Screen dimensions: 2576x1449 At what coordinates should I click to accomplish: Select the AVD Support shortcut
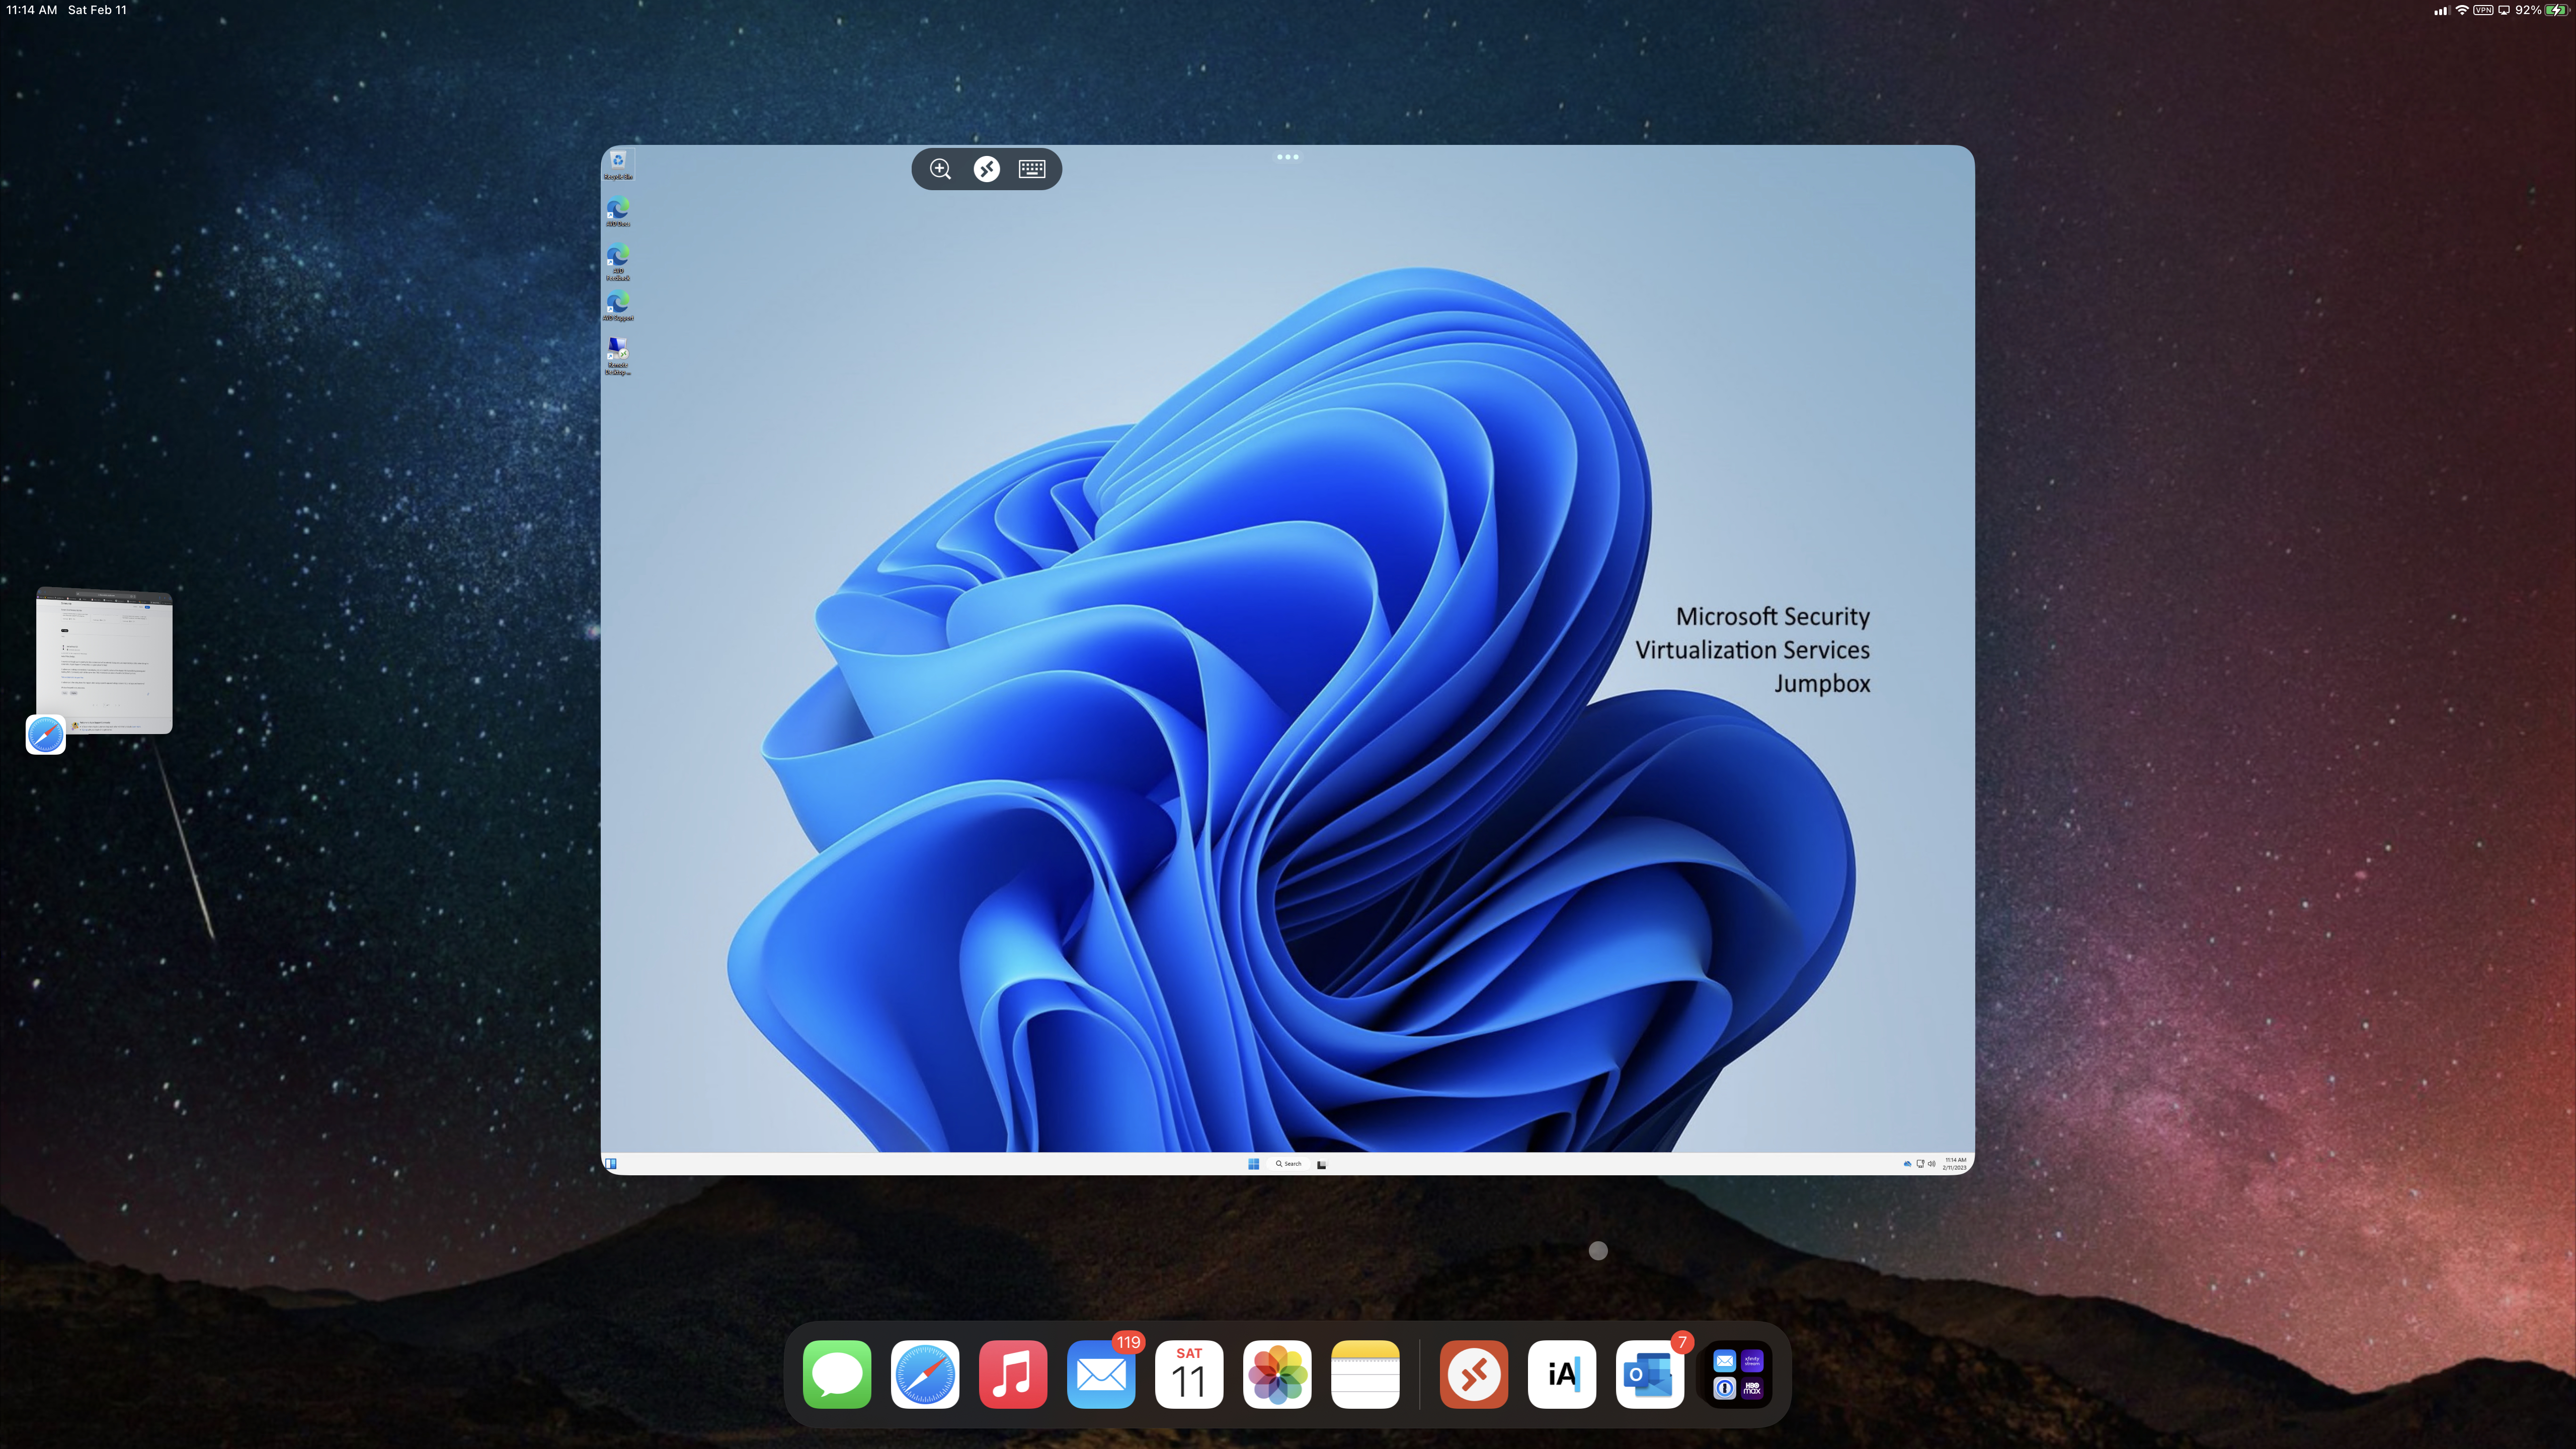coord(618,305)
